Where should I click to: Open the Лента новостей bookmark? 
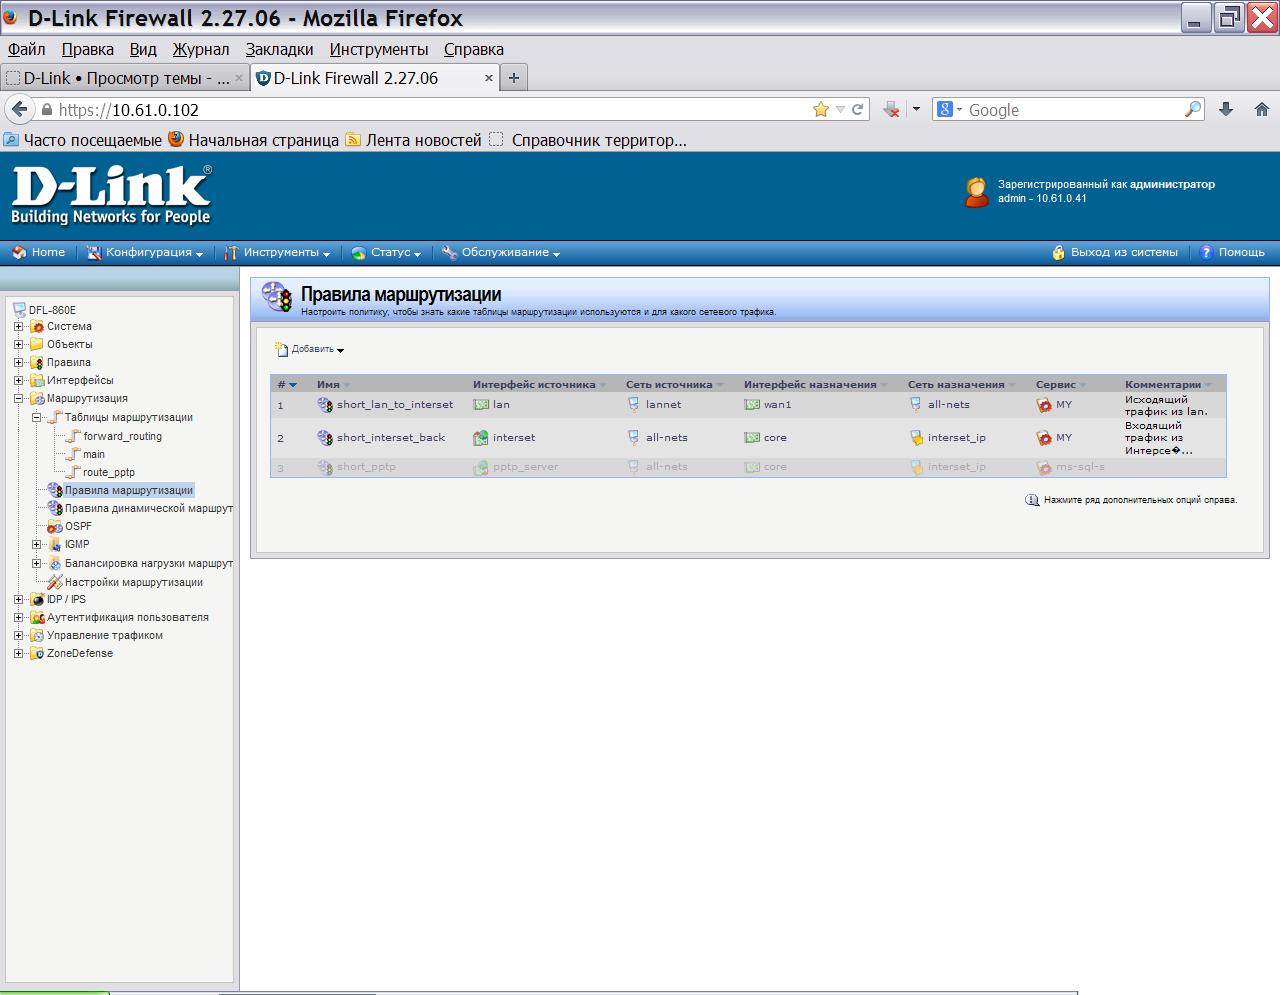pyautogui.click(x=414, y=140)
